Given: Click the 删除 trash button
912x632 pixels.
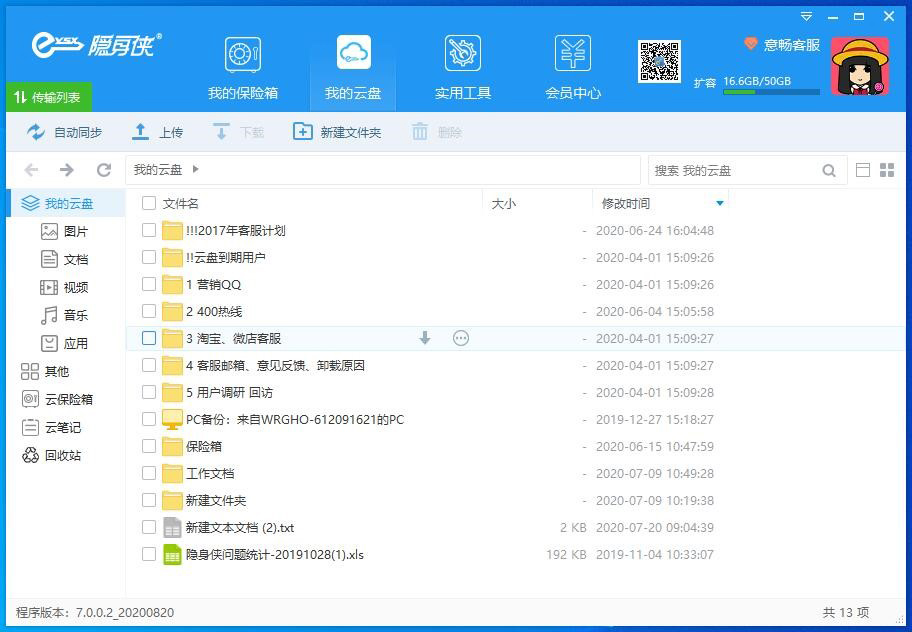Looking at the screenshot, I should pyautogui.click(x=437, y=133).
